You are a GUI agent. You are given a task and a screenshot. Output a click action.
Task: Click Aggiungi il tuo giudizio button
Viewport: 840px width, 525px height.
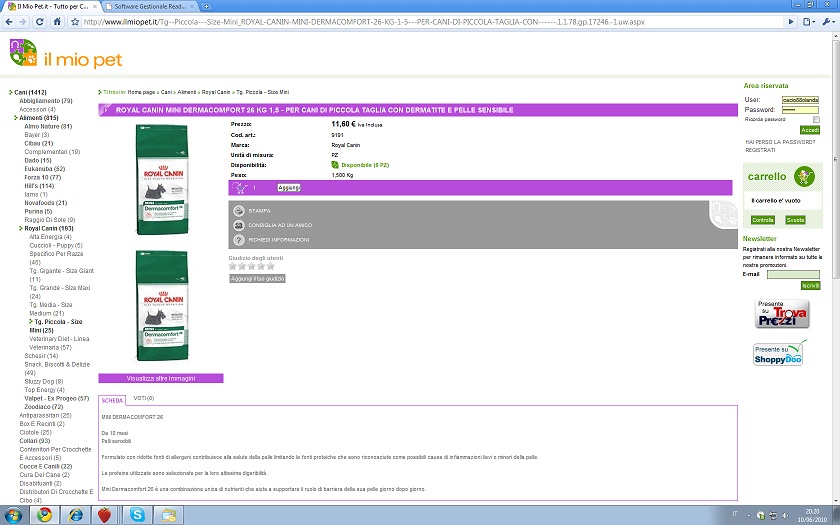[x=257, y=279]
